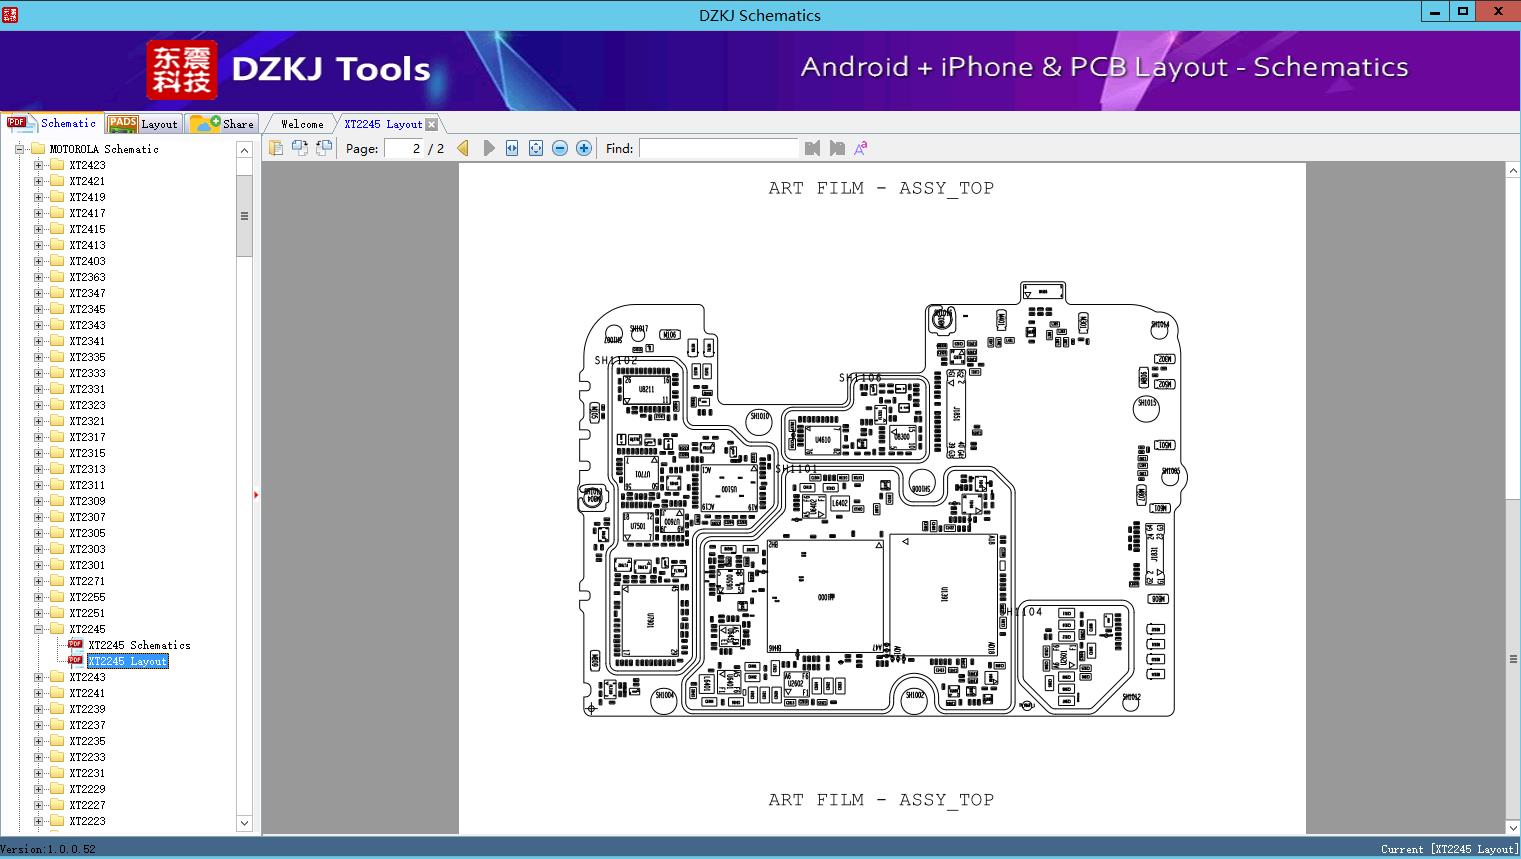
Task: Click the page number input field
Action: click(404, 148)
